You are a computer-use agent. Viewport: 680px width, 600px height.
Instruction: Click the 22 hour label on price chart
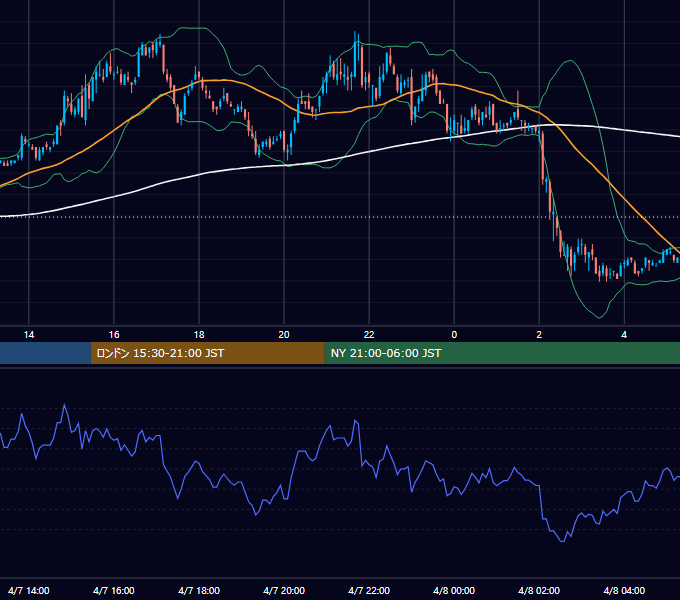369,335
